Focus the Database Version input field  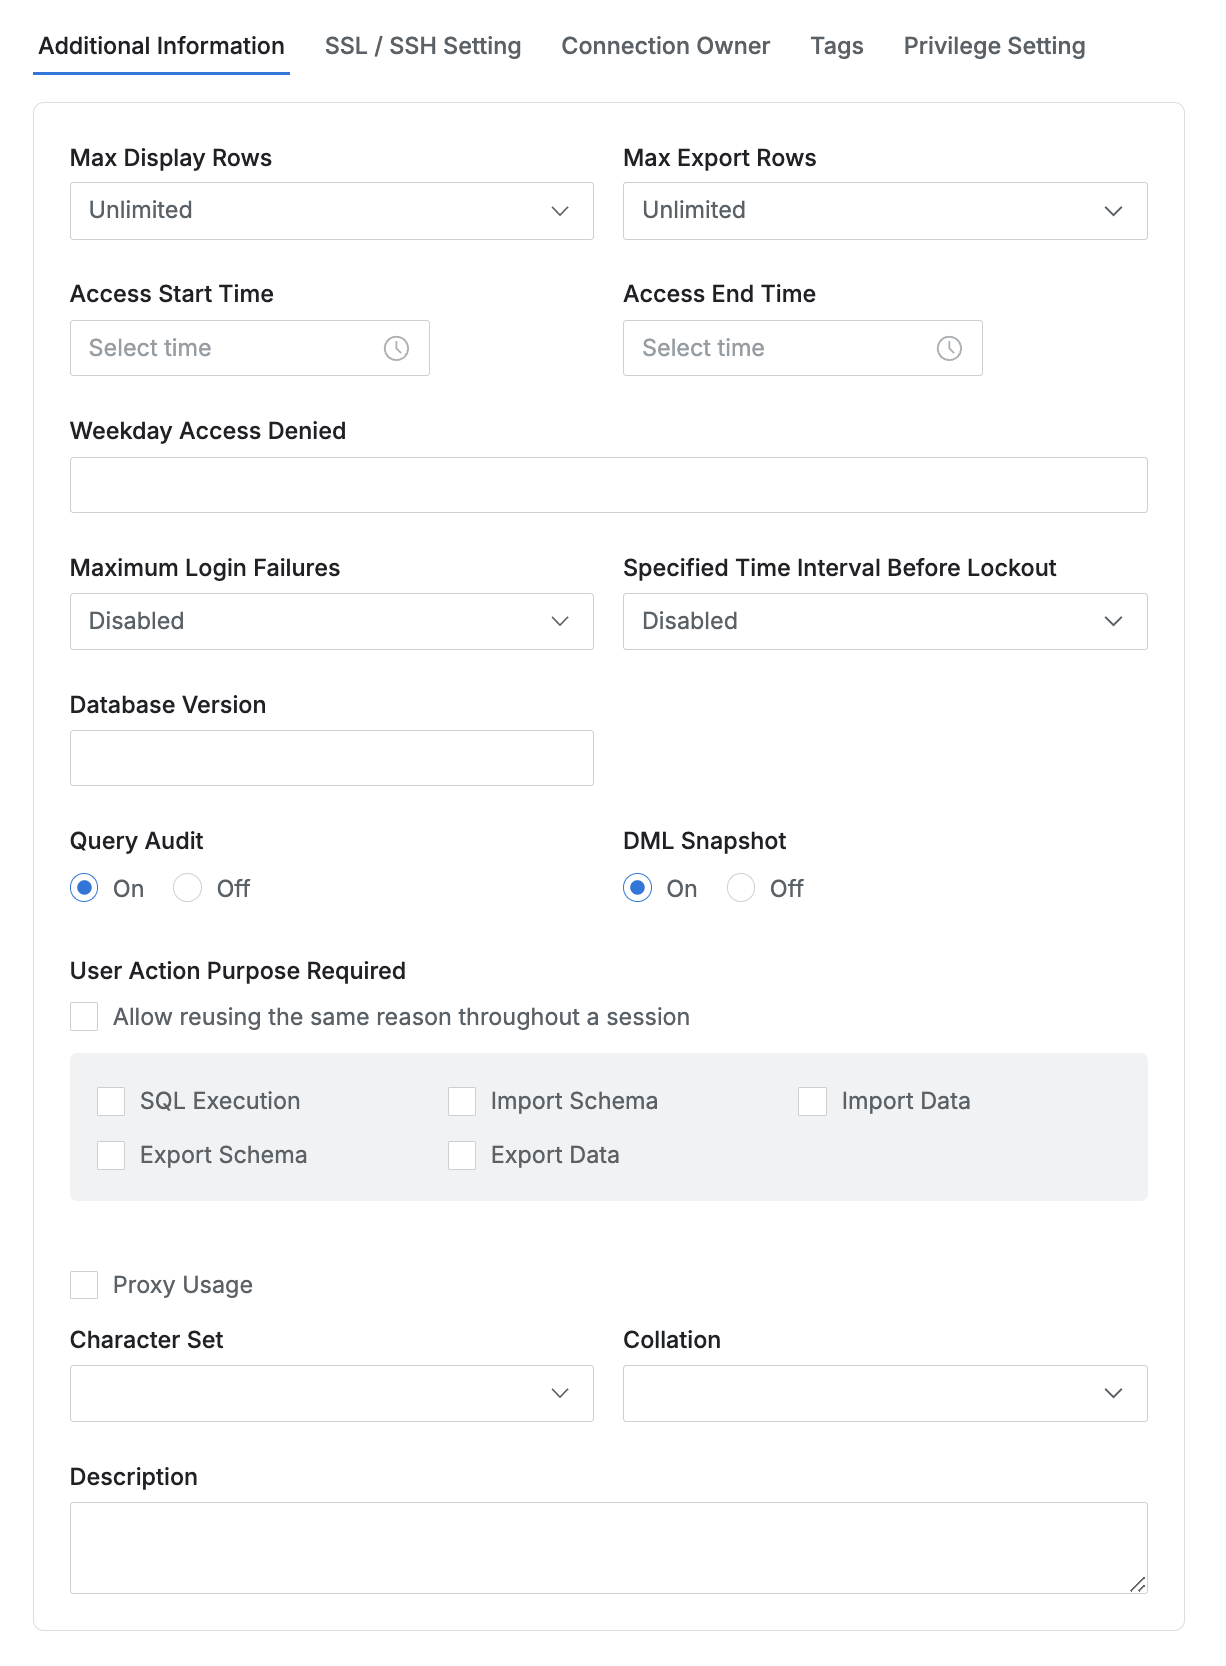(x=331, y=758)
